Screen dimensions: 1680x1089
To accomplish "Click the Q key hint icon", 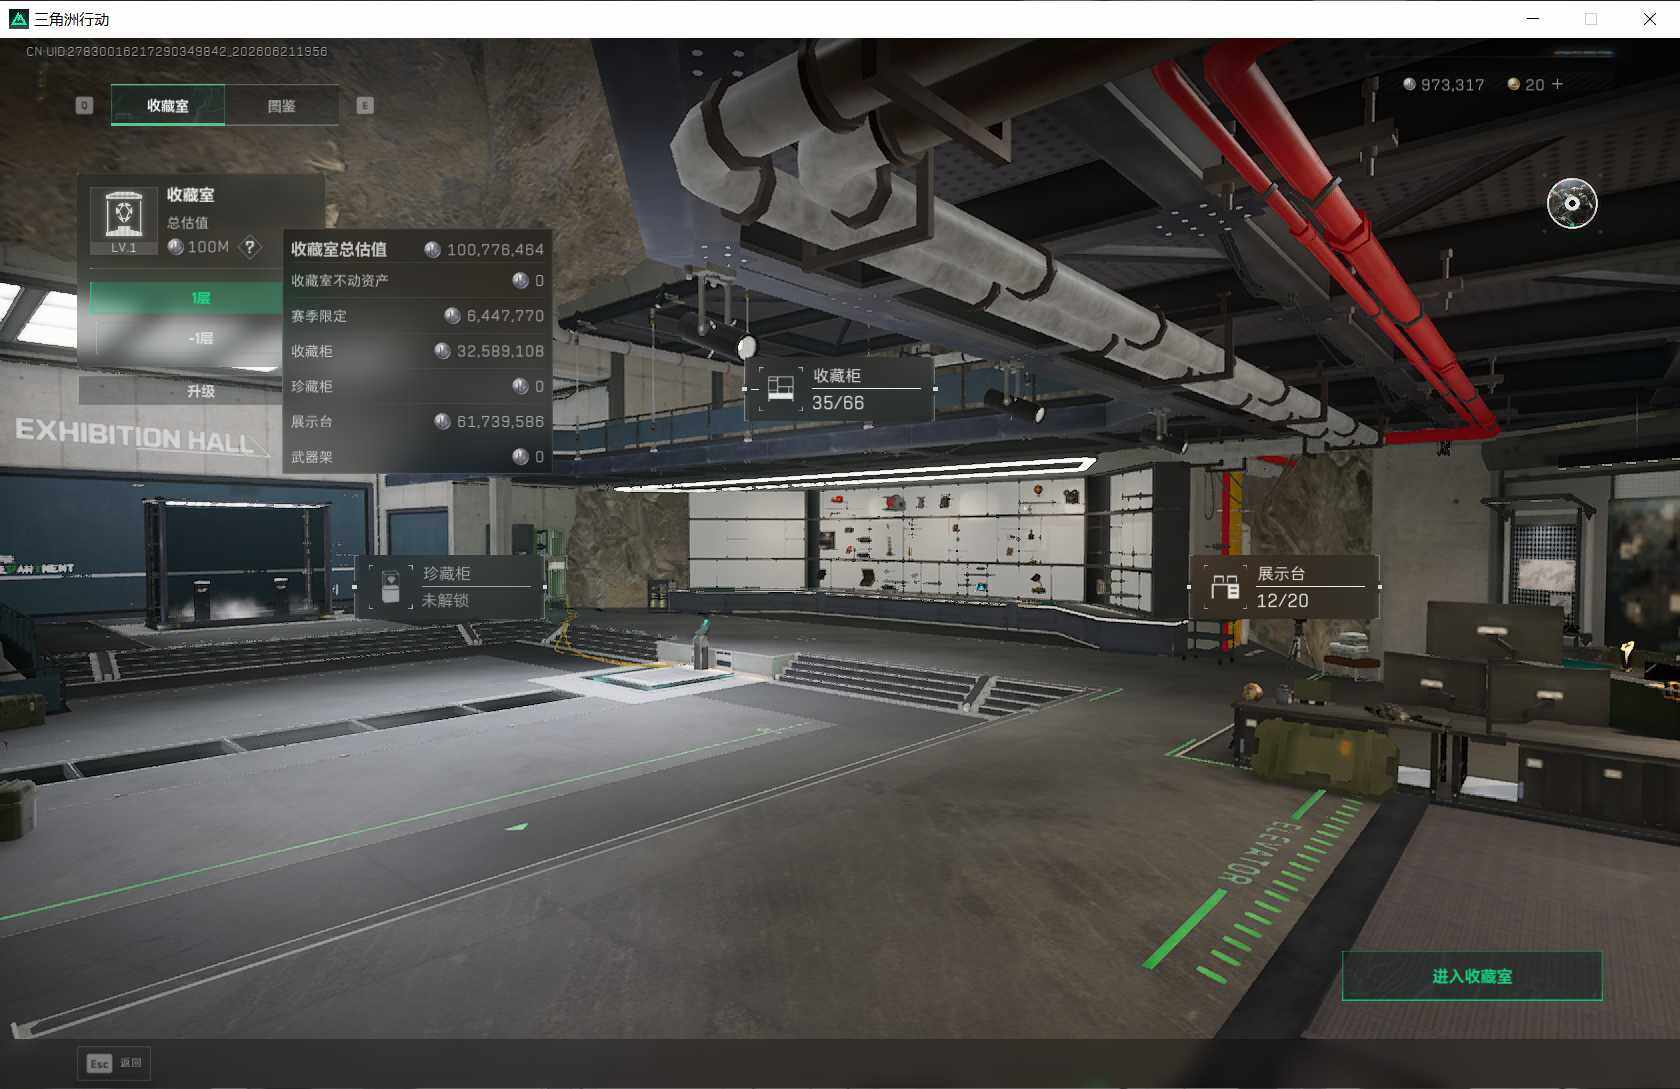I will 84,105.
